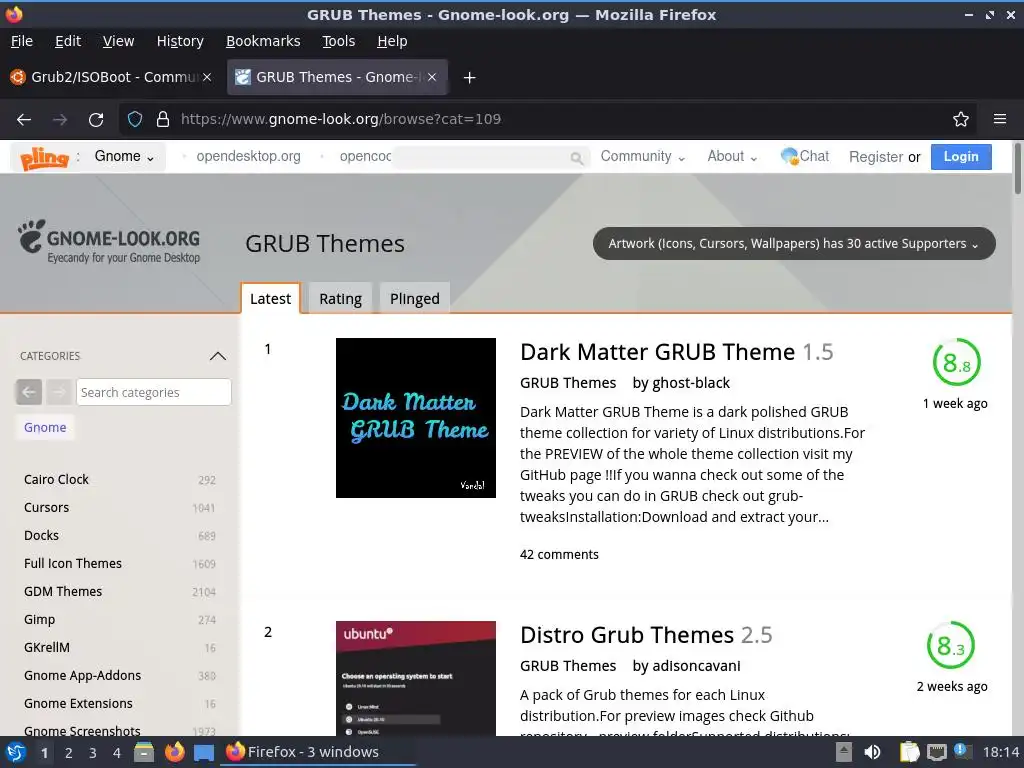Go back to the previous page
1024x768 pixels.
tap(24, 120)
